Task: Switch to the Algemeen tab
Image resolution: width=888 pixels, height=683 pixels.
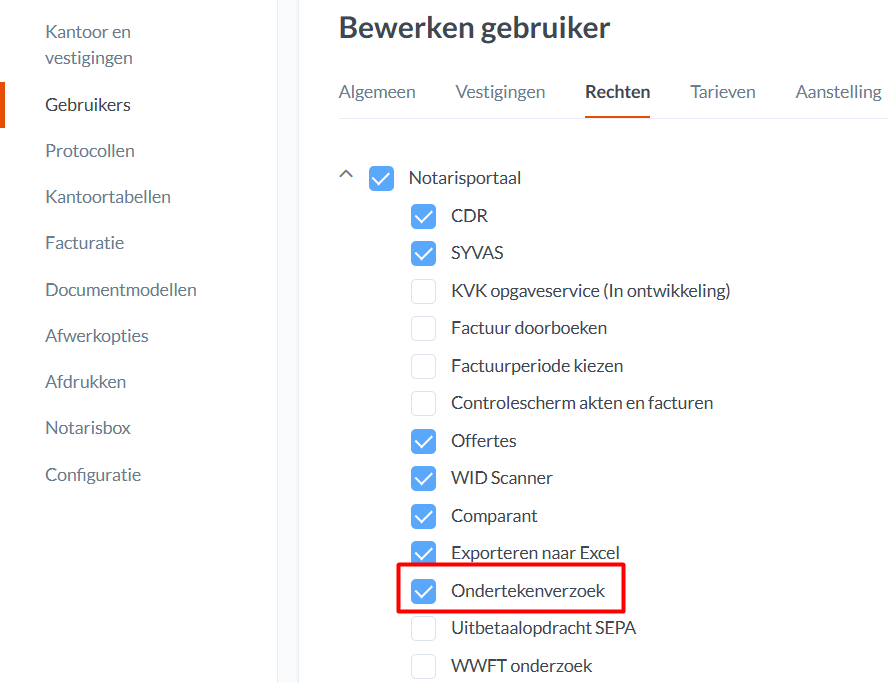Action: pyautogui.click(x=377, y=92)
